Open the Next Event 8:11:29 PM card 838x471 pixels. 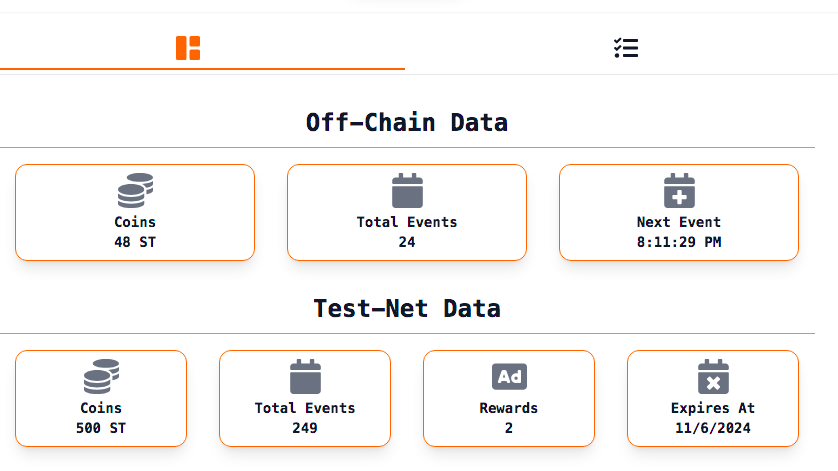679,212
